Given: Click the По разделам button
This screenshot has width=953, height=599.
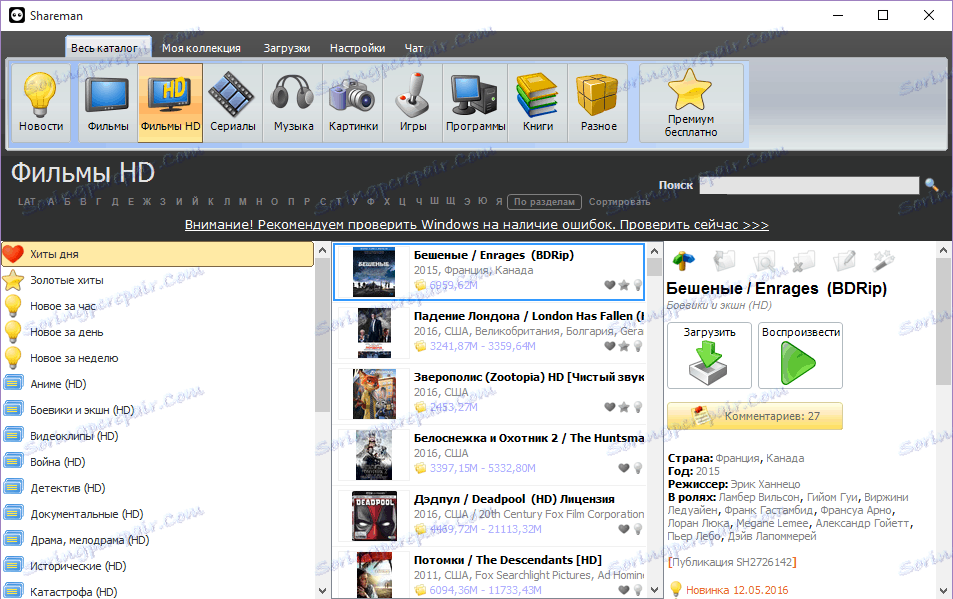Looking at the screenshot, I should [x=544, y=202].
